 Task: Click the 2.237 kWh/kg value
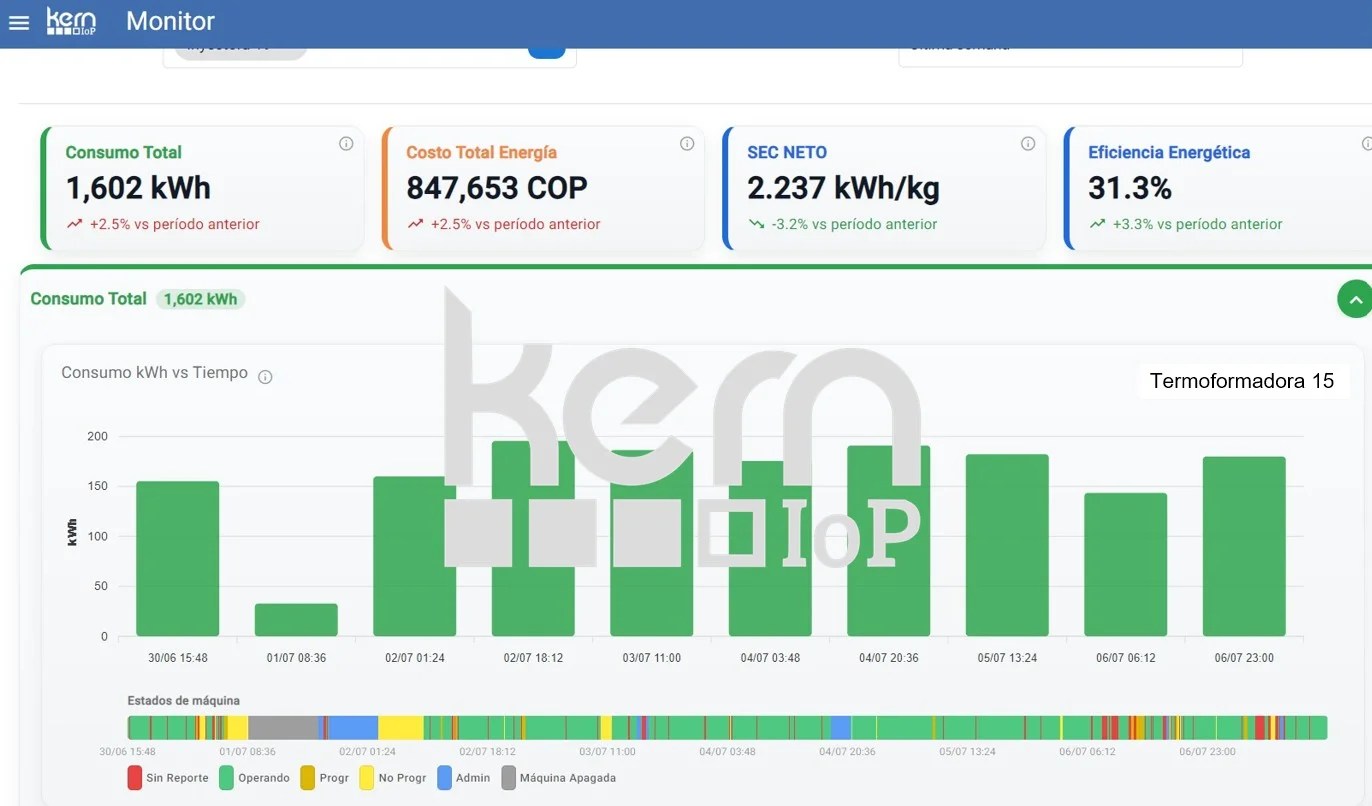844,188
